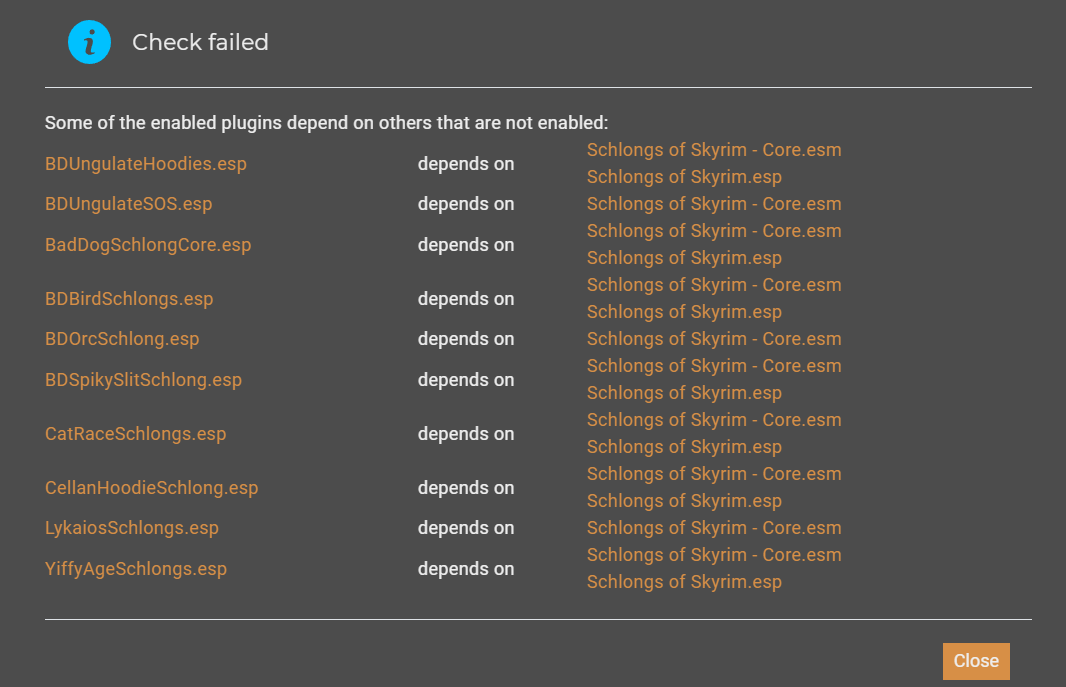Open the BDBirdSchlongs.esp plugin link
This screenshot has width=1066, height=687.
pos(129,299)
